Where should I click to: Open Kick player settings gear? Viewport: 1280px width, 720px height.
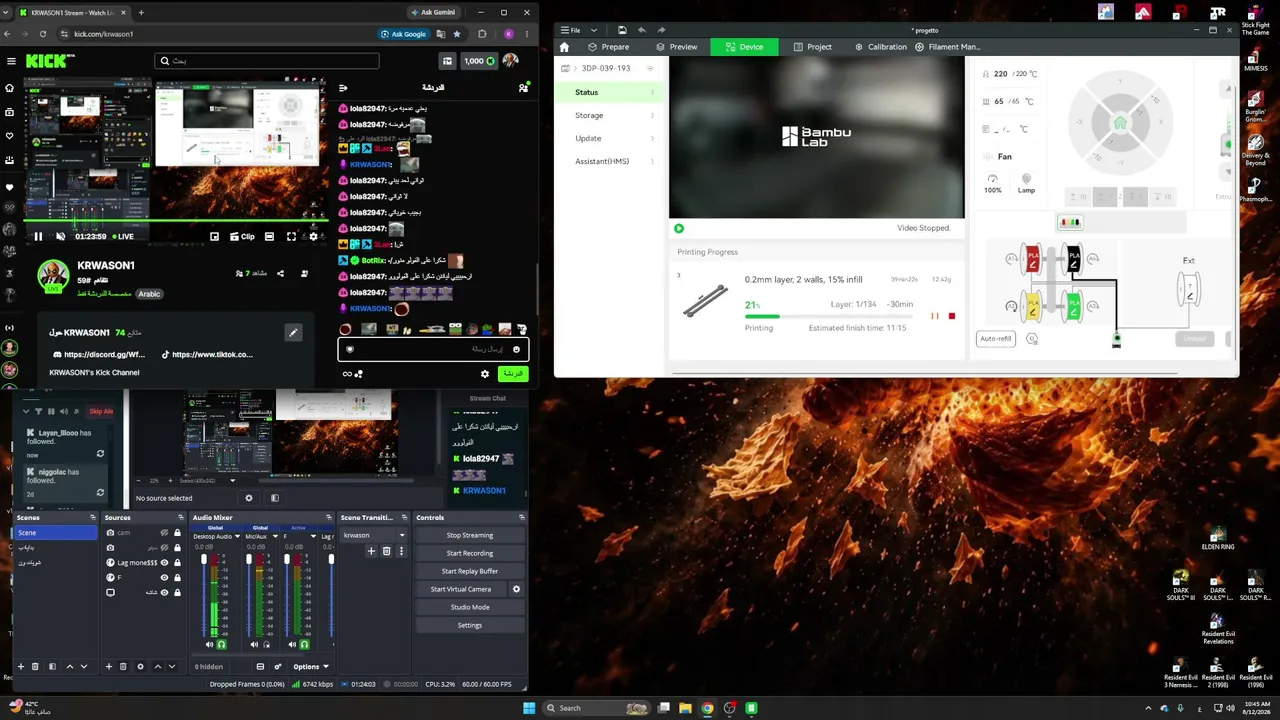pos(313,237)
